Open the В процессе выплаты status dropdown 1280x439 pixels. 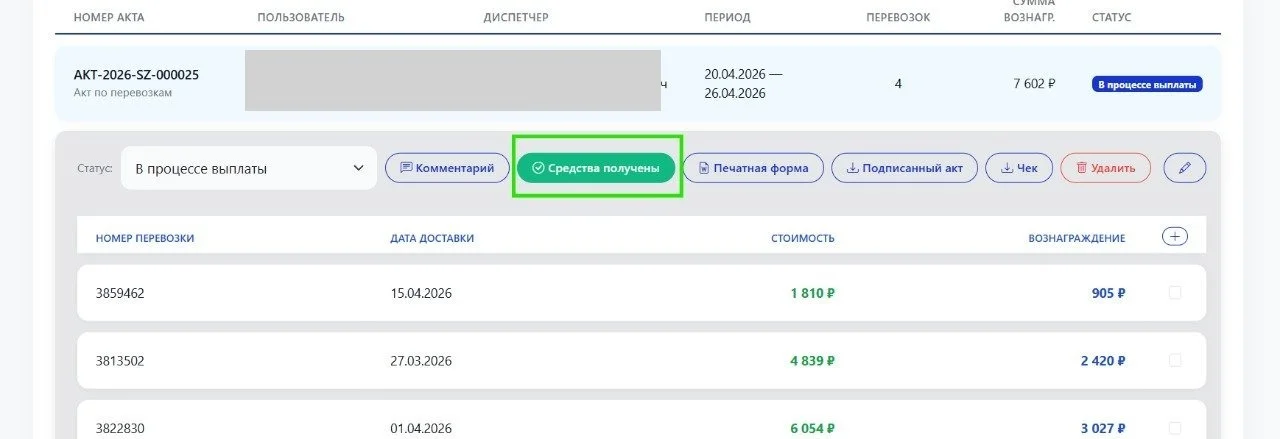(x=249, y=168)
